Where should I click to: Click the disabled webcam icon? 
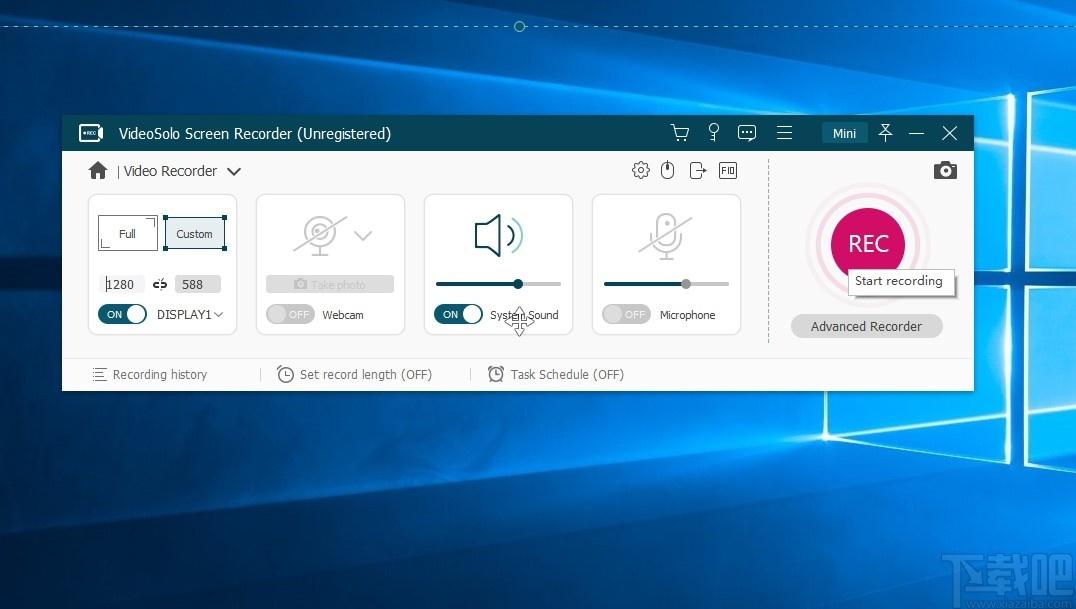point(320,235)
